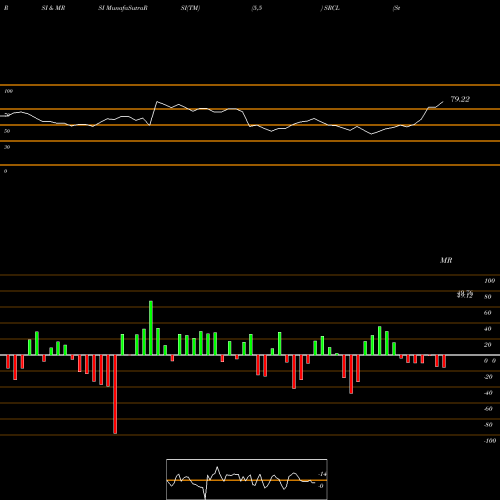
Task: Click the RSI panel axis label 30
Action: coord(7,147)
